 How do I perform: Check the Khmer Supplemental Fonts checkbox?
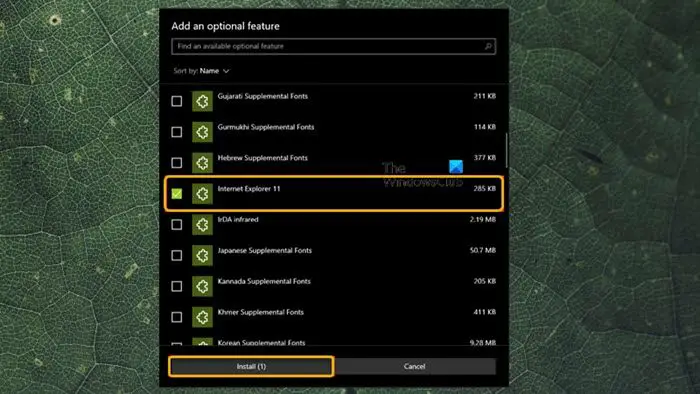(x=177, y=317)
